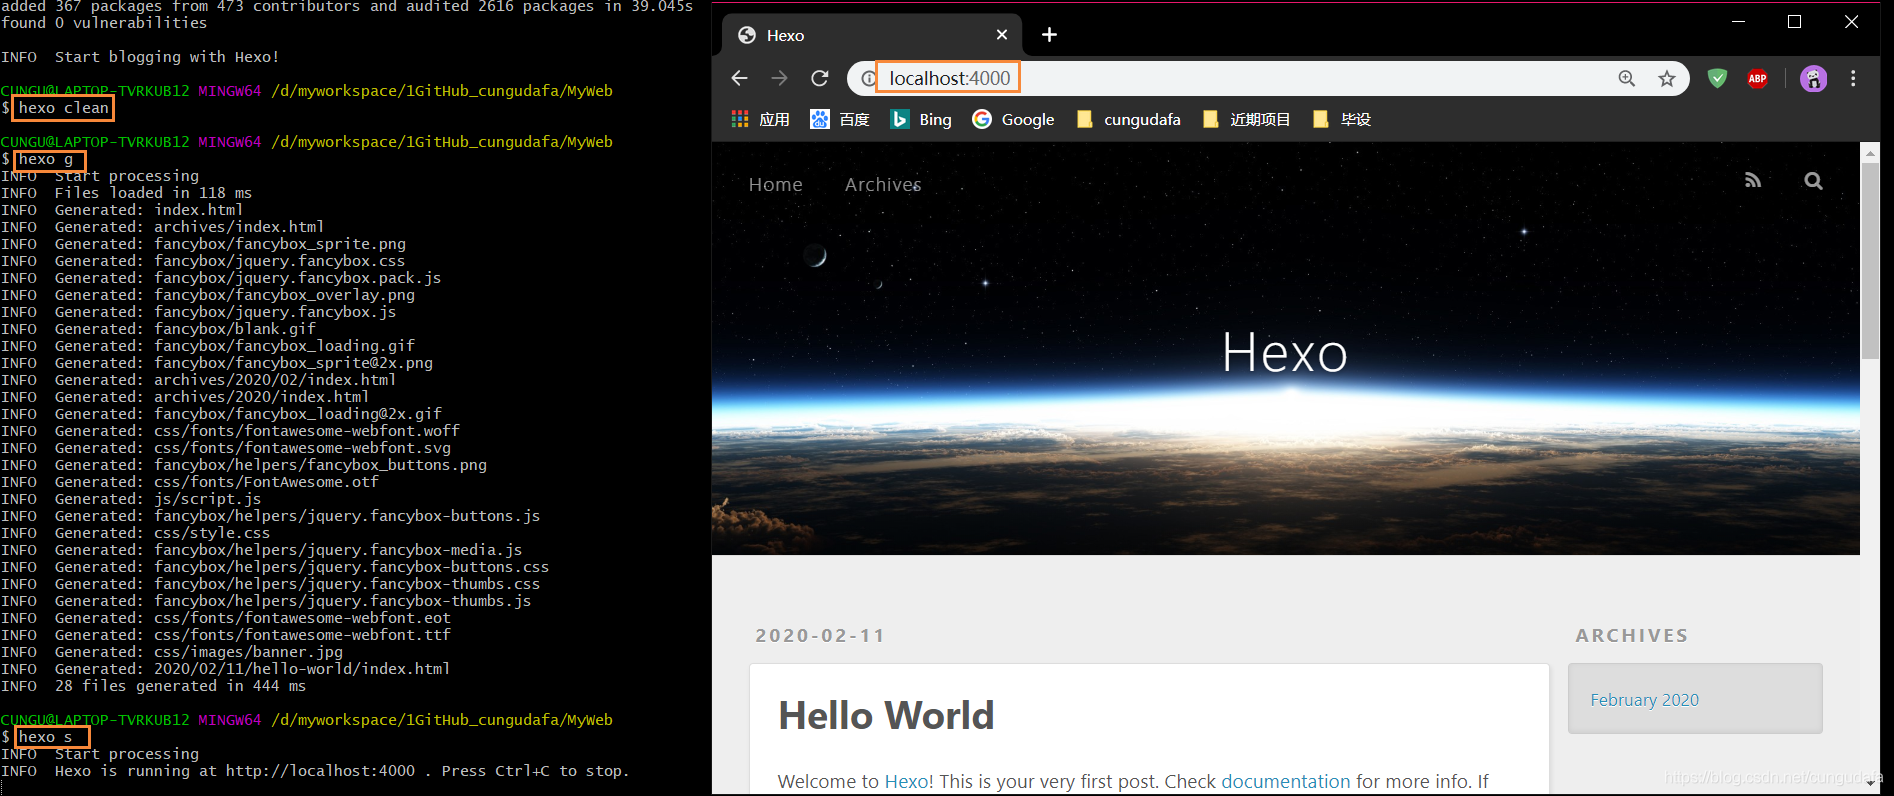This screenshot has width=1894, height=796.
Task: Open the 毕设 bookmark folder
Action: pyautogui.click(x=1341, y=119)
